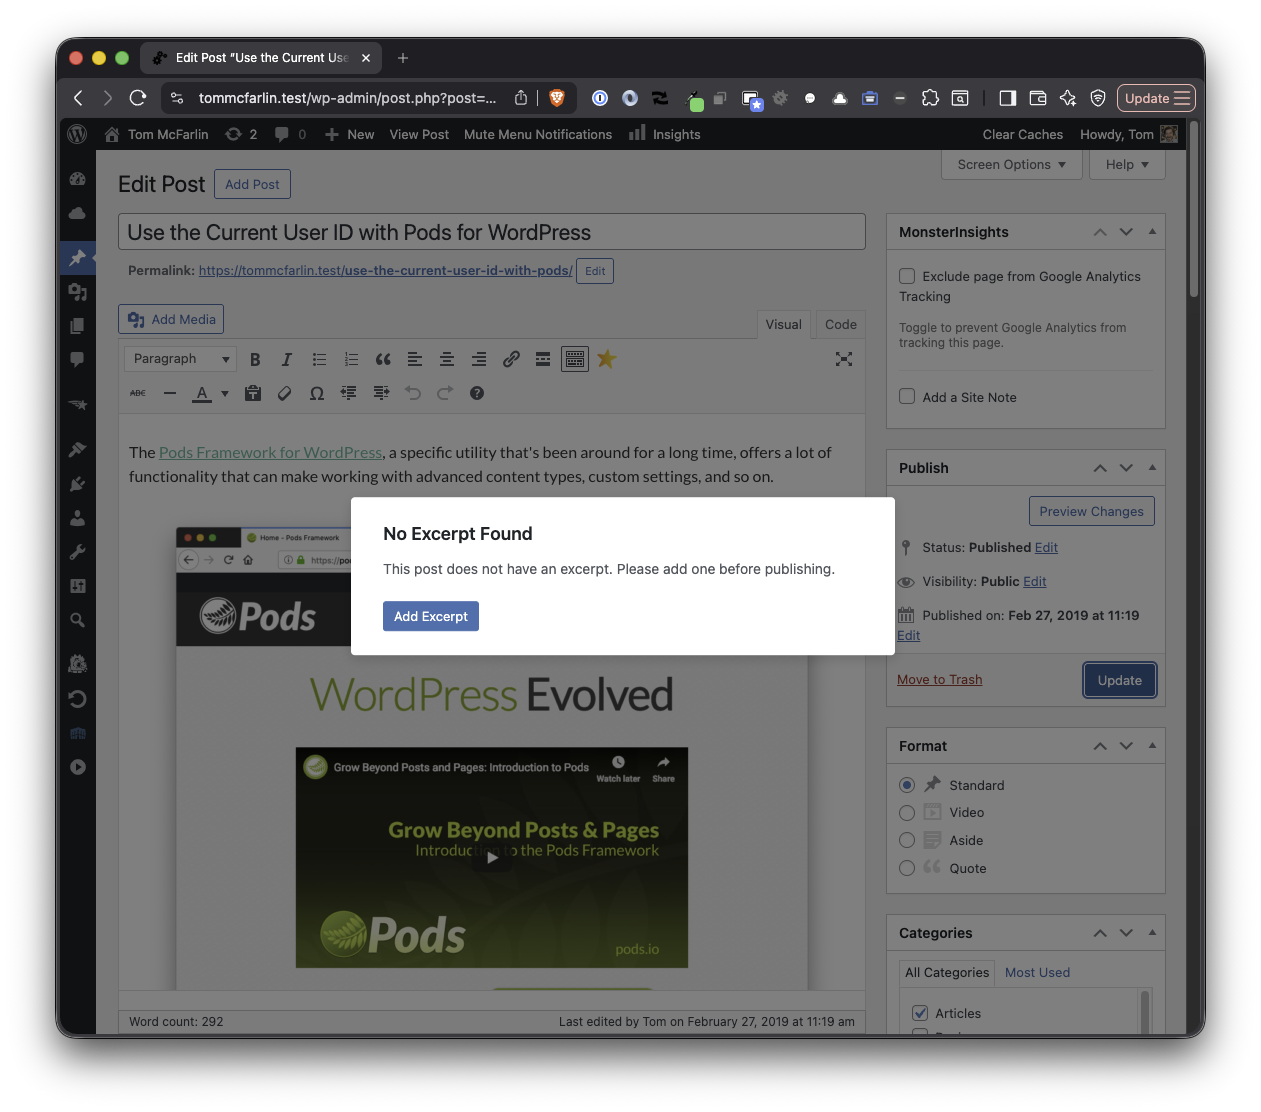The image size is (1261, 1112).
Task: Open the WordPress logo menu
Action: 77,134
